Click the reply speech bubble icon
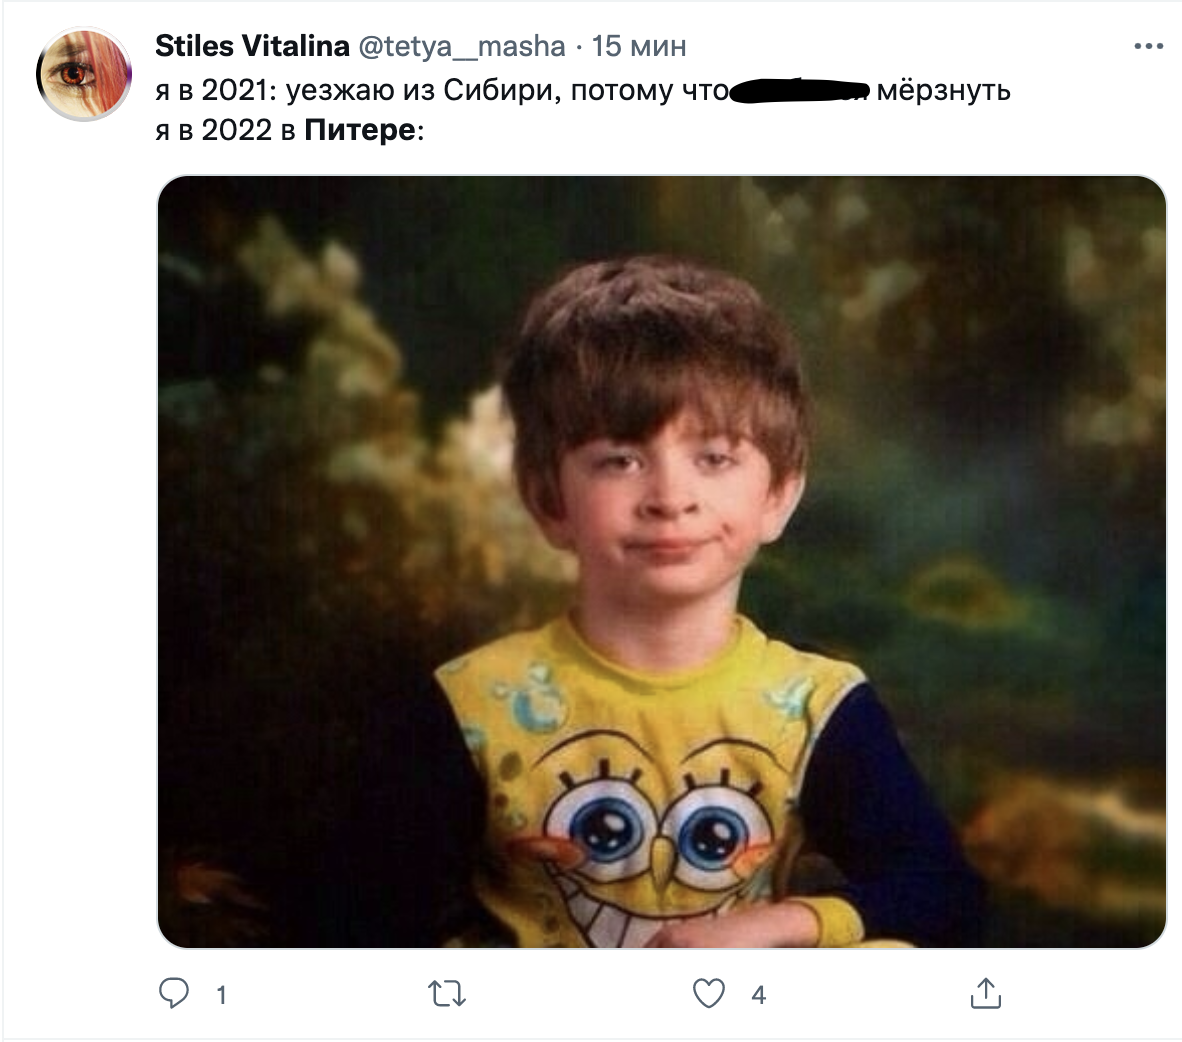1182x1042 pixels. 175,993
